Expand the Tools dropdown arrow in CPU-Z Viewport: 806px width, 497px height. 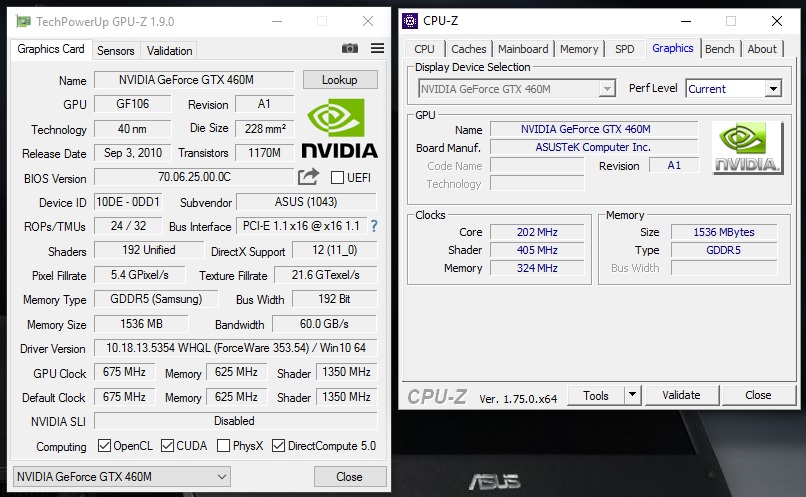(632, 395)
